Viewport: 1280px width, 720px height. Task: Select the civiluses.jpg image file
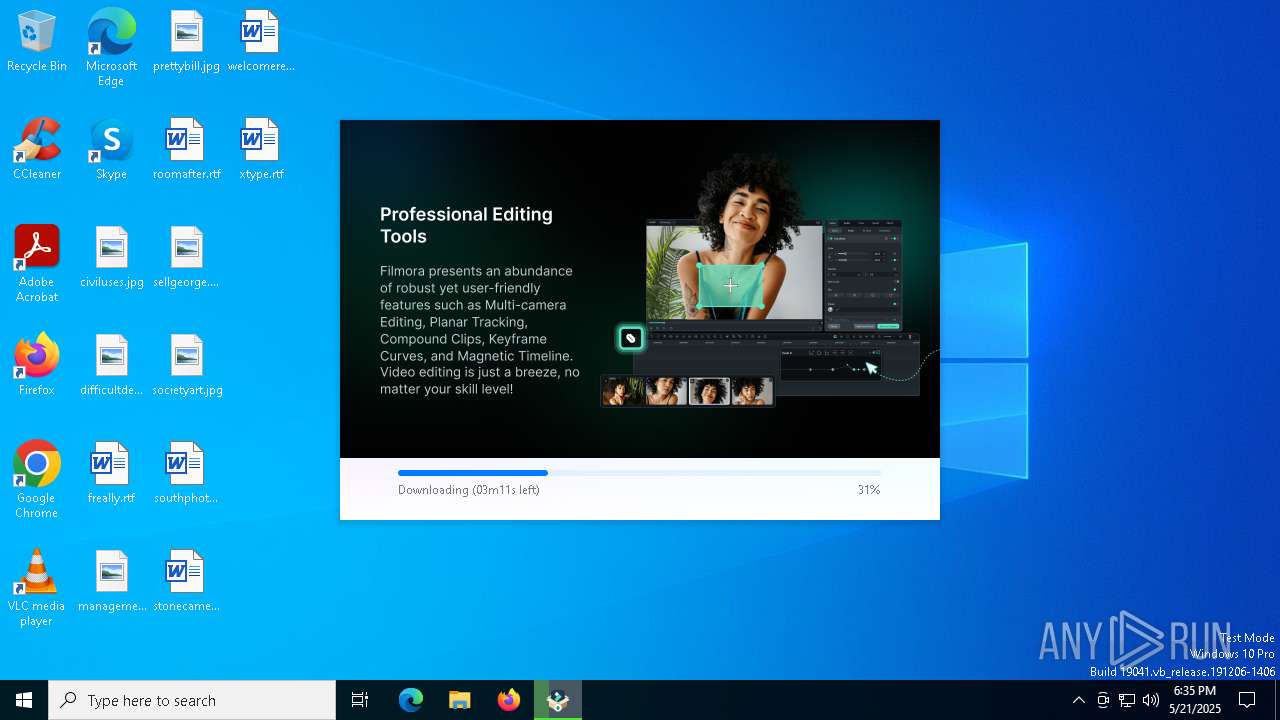click(111, 258)
